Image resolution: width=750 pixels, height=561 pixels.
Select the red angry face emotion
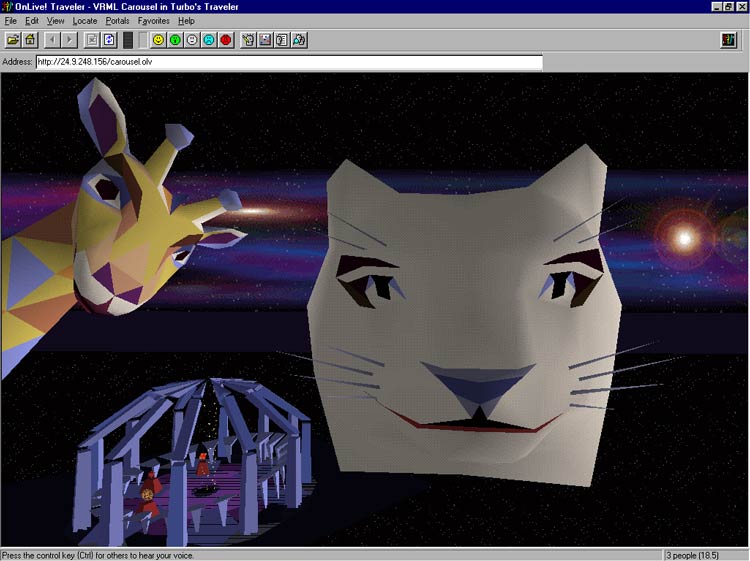pyautogui.click(x=226, y=40)
